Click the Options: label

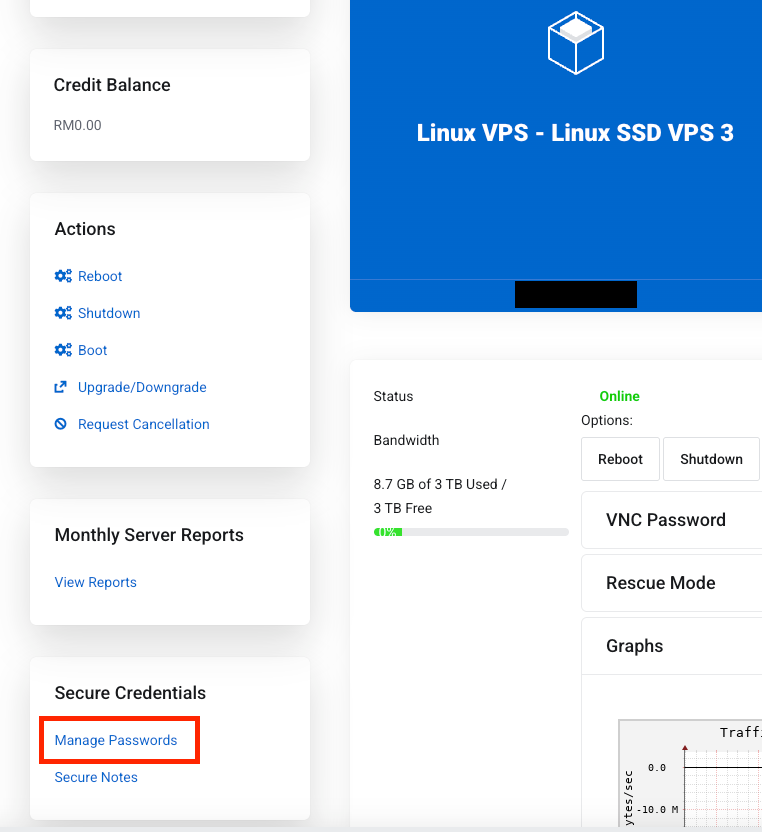pos(607,421)
